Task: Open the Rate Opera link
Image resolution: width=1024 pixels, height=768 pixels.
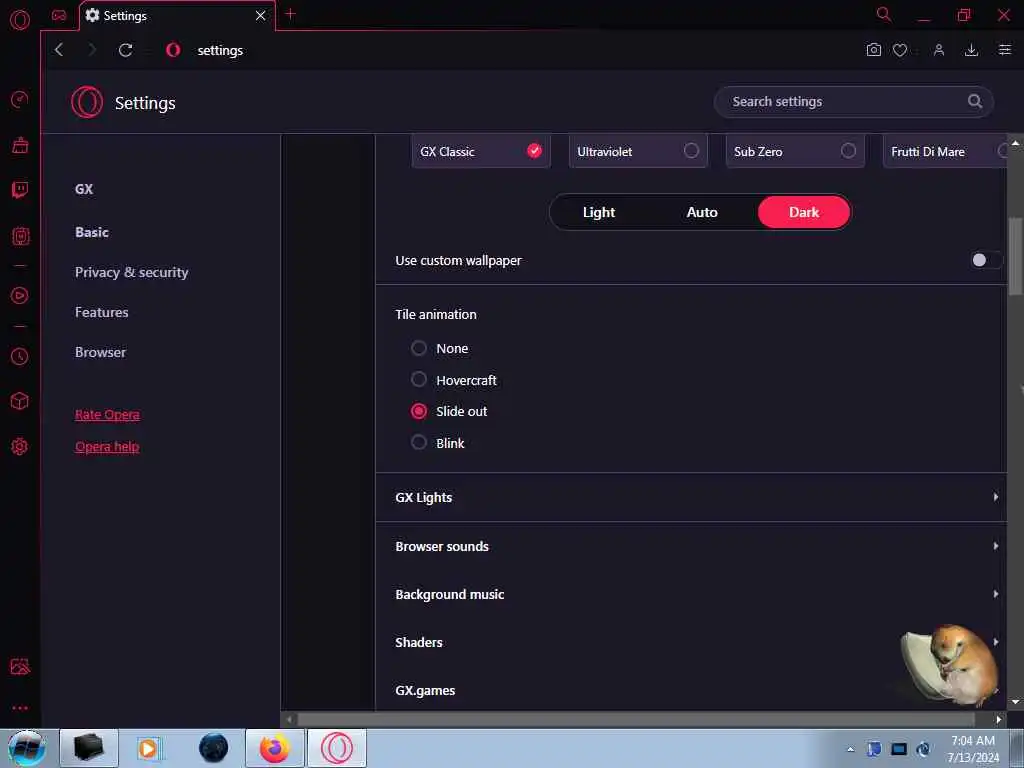Action: click(107, 415)
